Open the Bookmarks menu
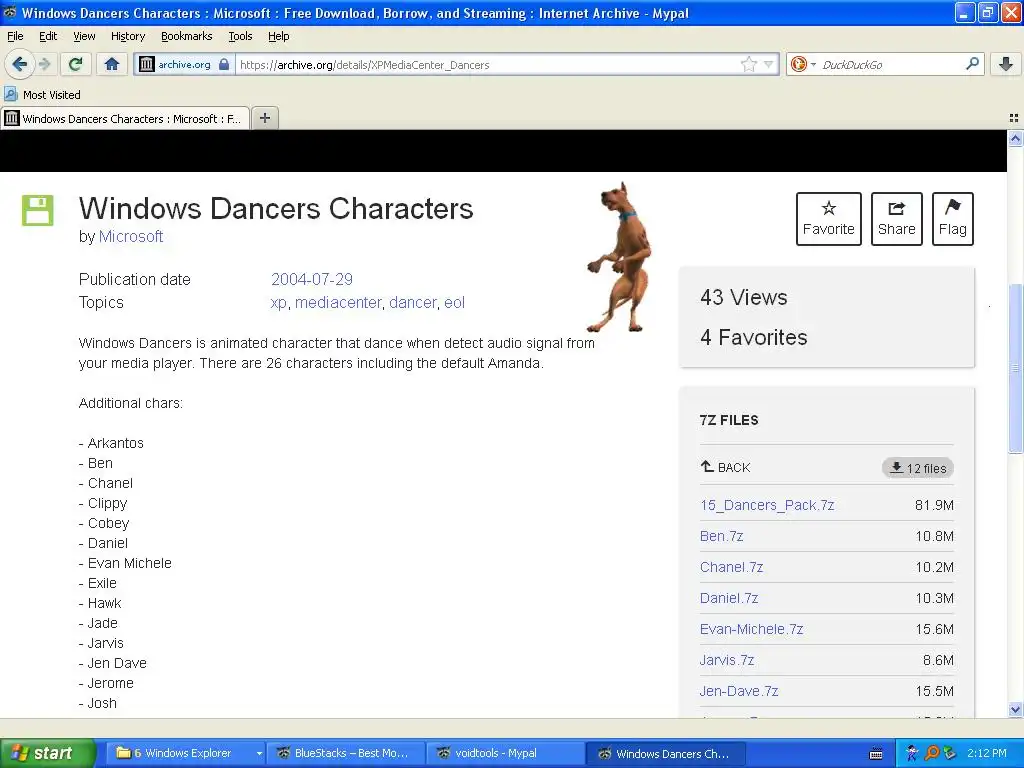Screen dimensions: 1024x768 click(x=186, y=36)
